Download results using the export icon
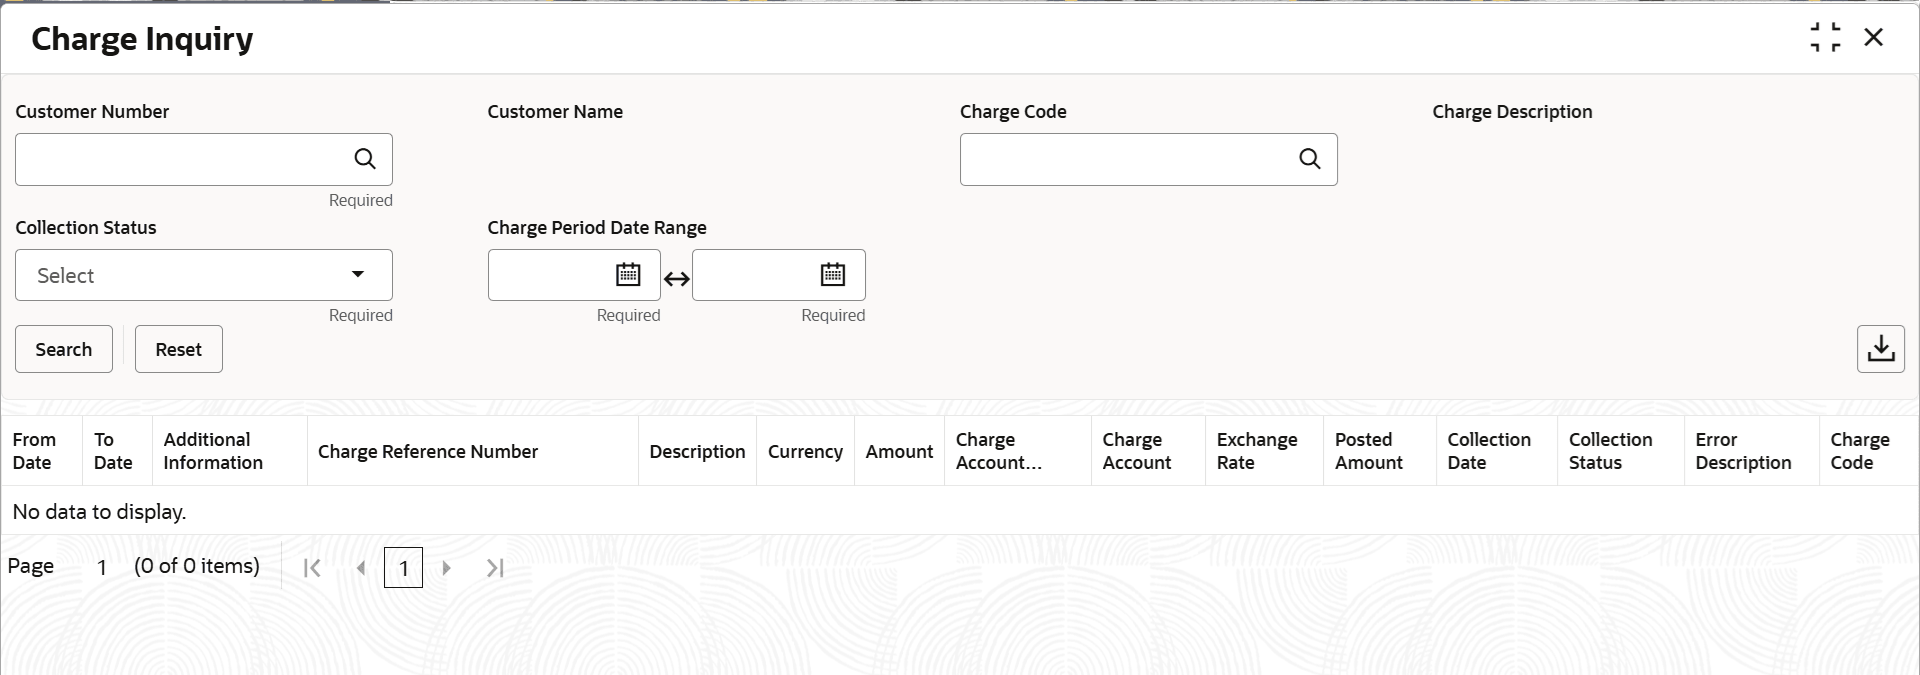This screenshot has width=1920, height=675. [1881, 349]
